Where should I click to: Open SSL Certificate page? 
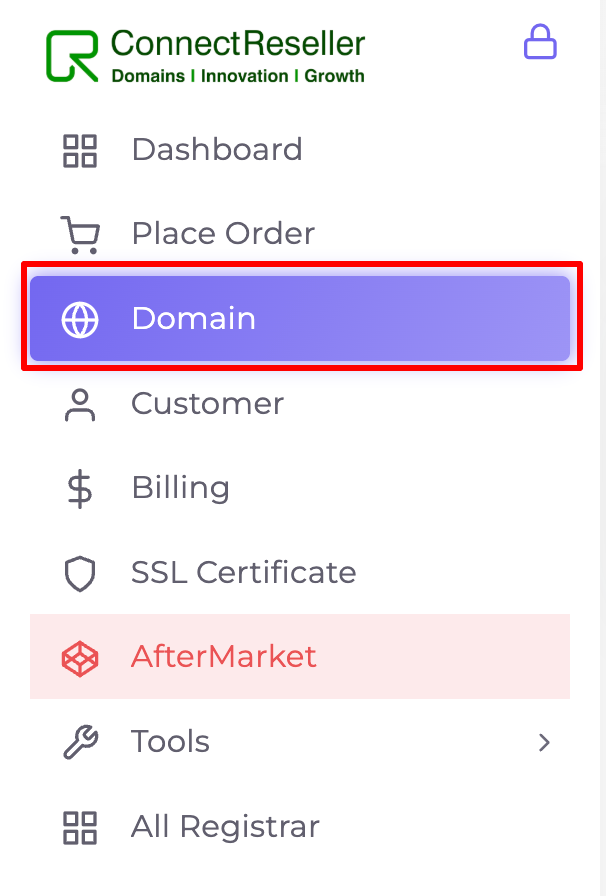click(300, 573)
